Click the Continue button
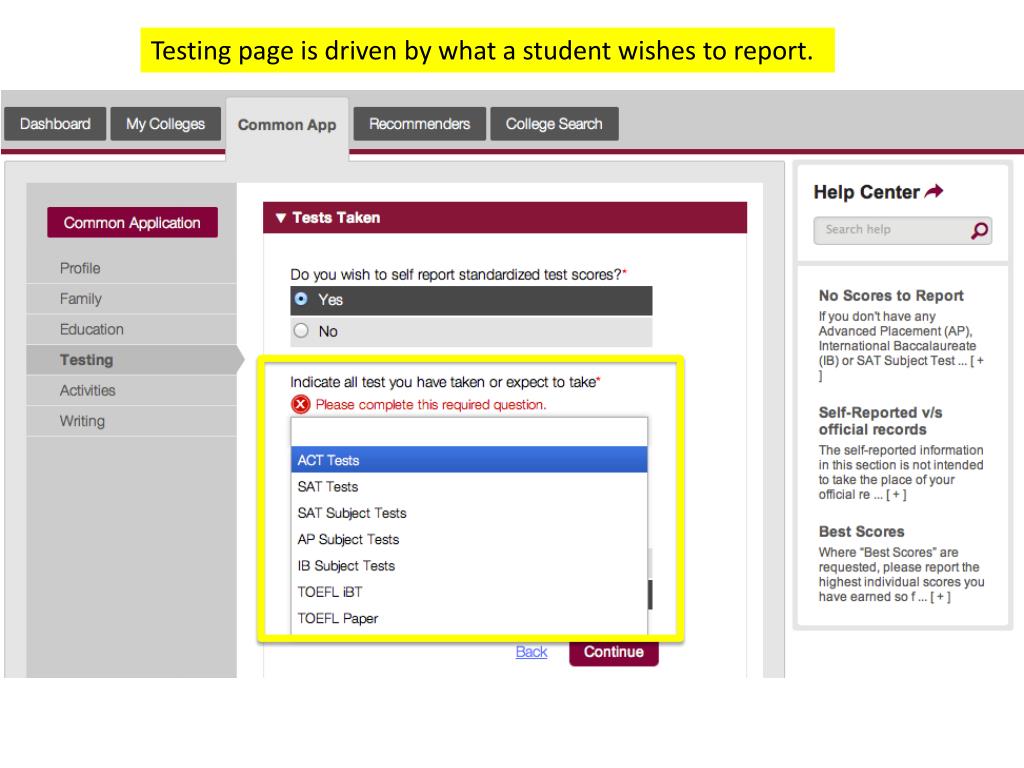 coord(613,652)
